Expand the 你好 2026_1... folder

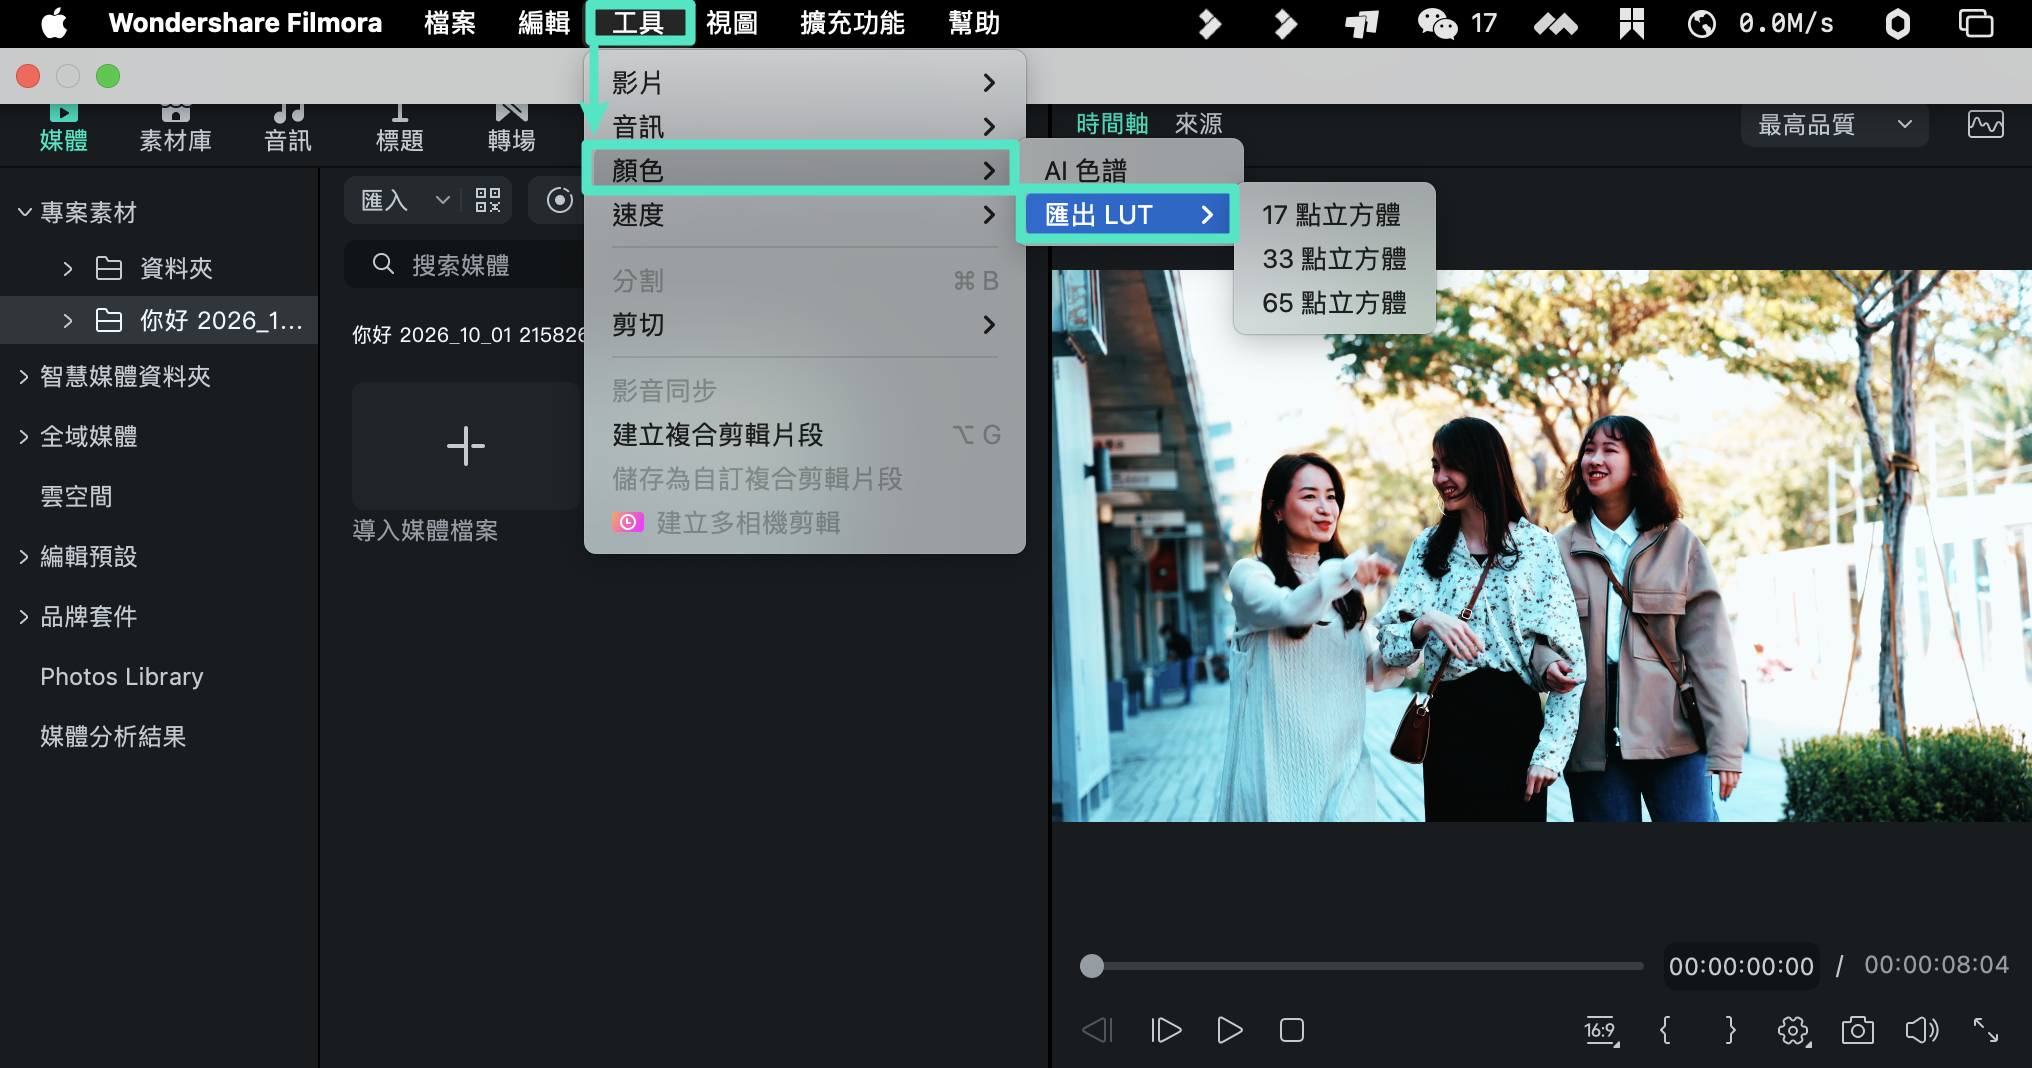tap(68, 320)
